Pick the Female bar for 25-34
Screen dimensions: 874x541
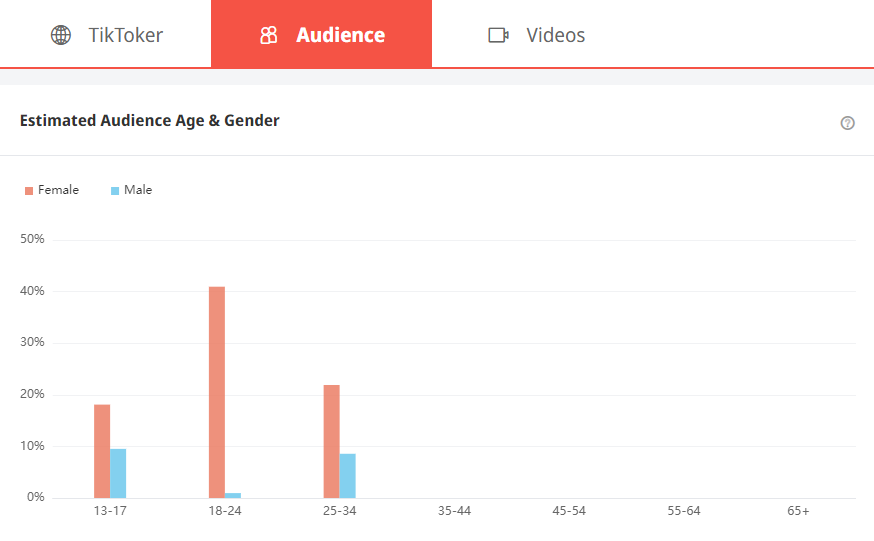(x=332, y=441)
